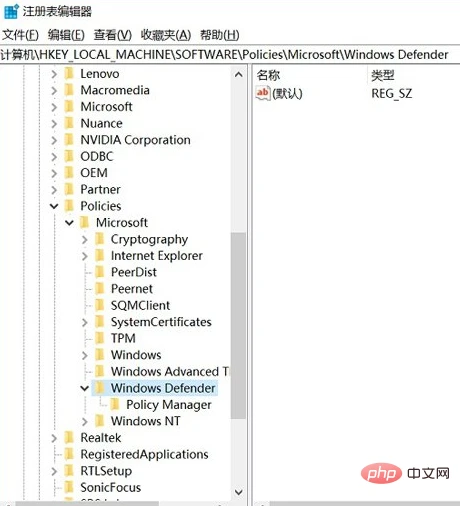The width and height of the screenshot is (460, 506).
Task: Collapse the Policies key
Action: pyautogui.click(x=54, y=206)
